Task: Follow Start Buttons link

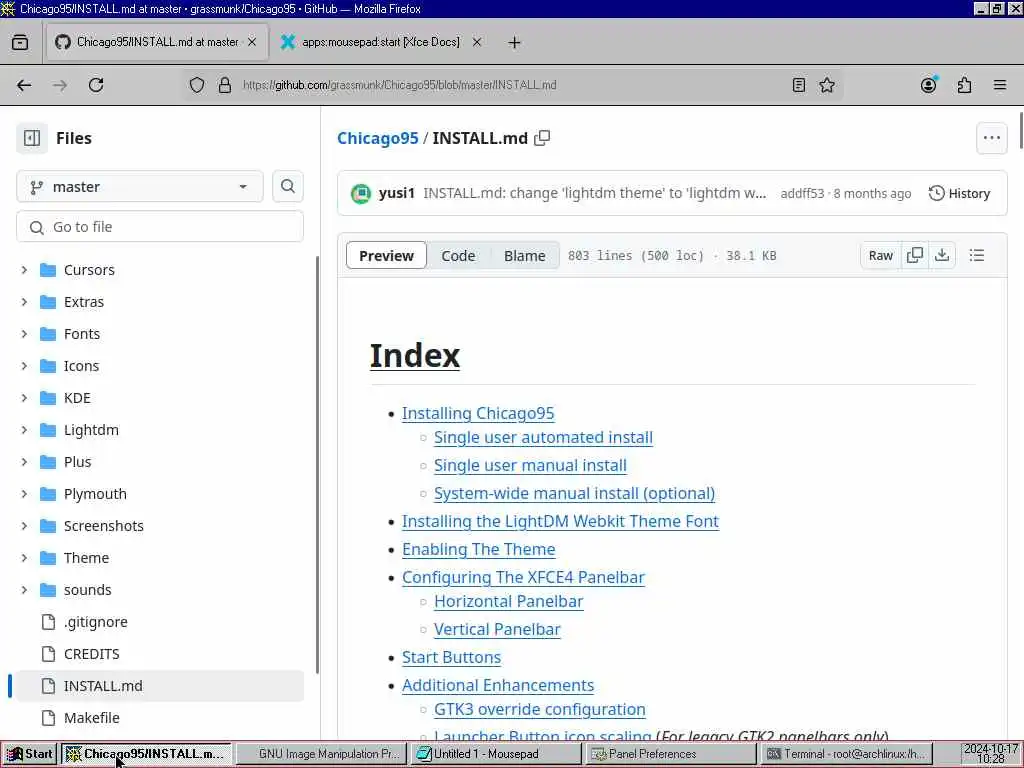Action: [451, 658]
